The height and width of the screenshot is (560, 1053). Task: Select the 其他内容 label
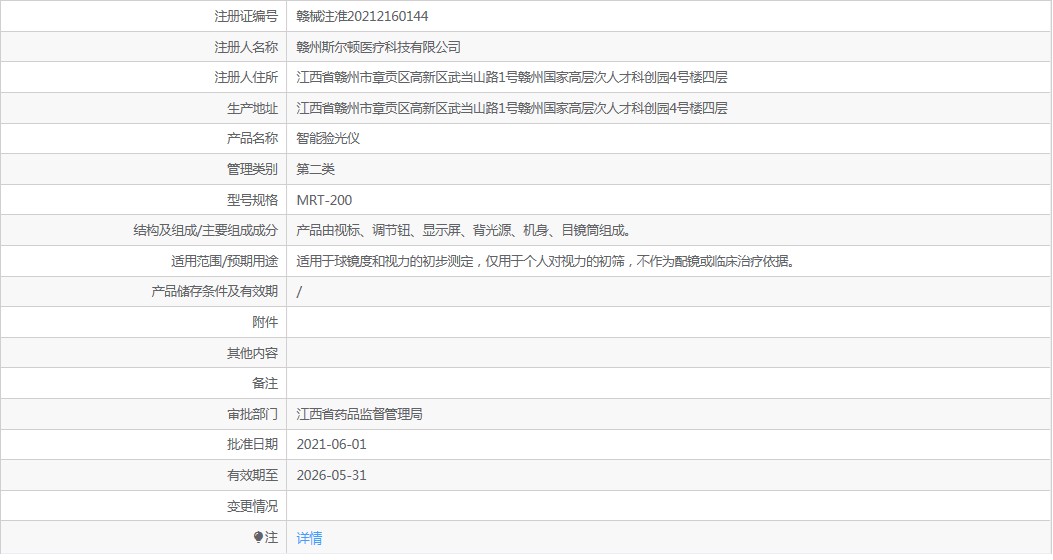[253, 353]
